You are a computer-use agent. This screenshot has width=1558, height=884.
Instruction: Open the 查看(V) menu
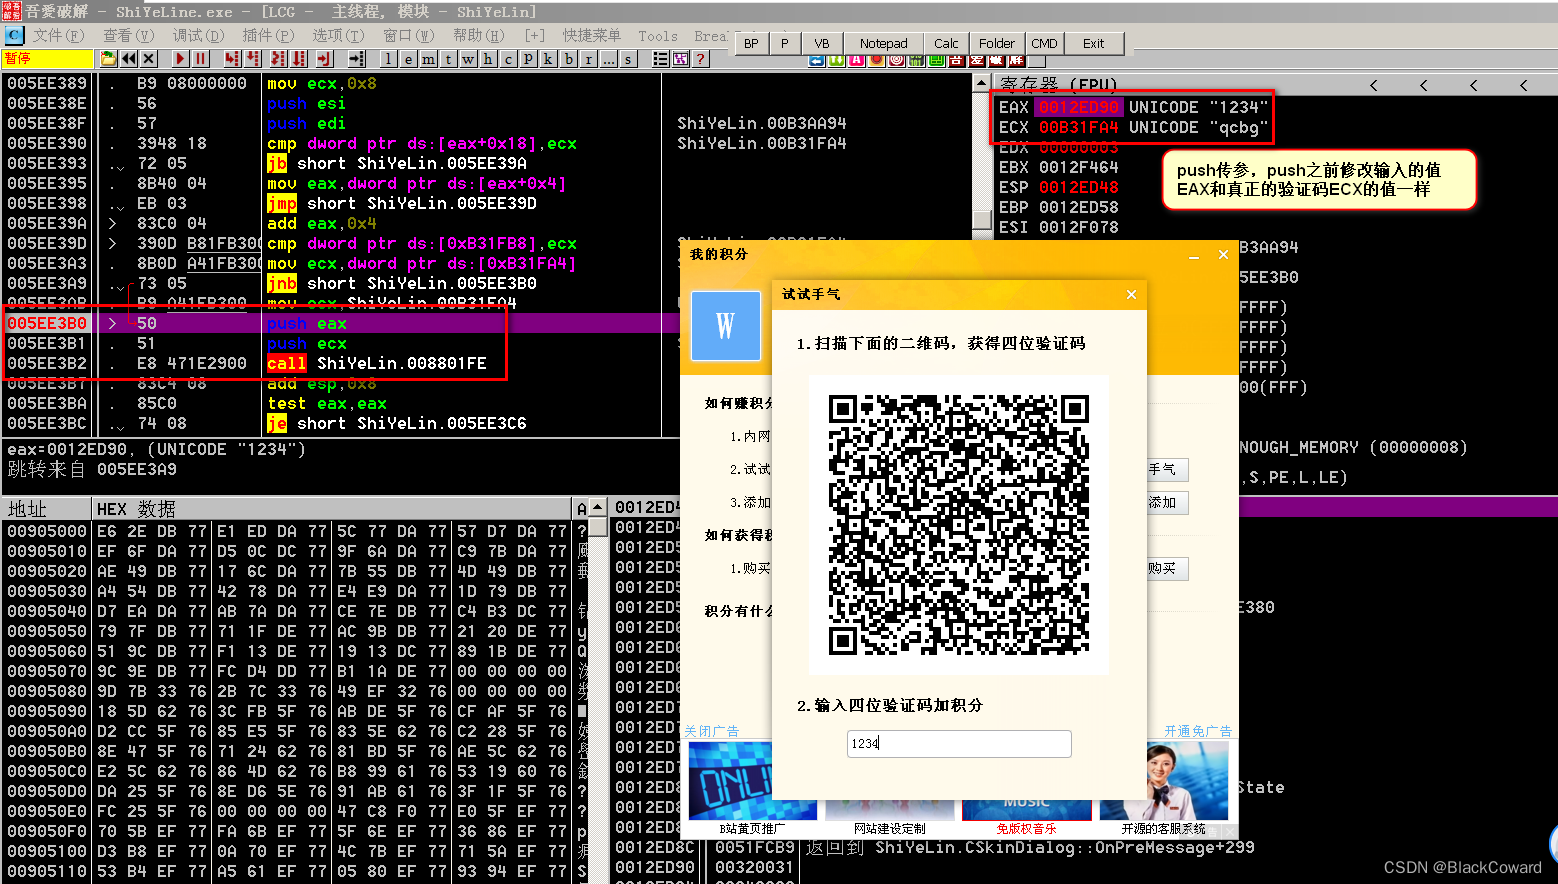click(x=128, y=36)
